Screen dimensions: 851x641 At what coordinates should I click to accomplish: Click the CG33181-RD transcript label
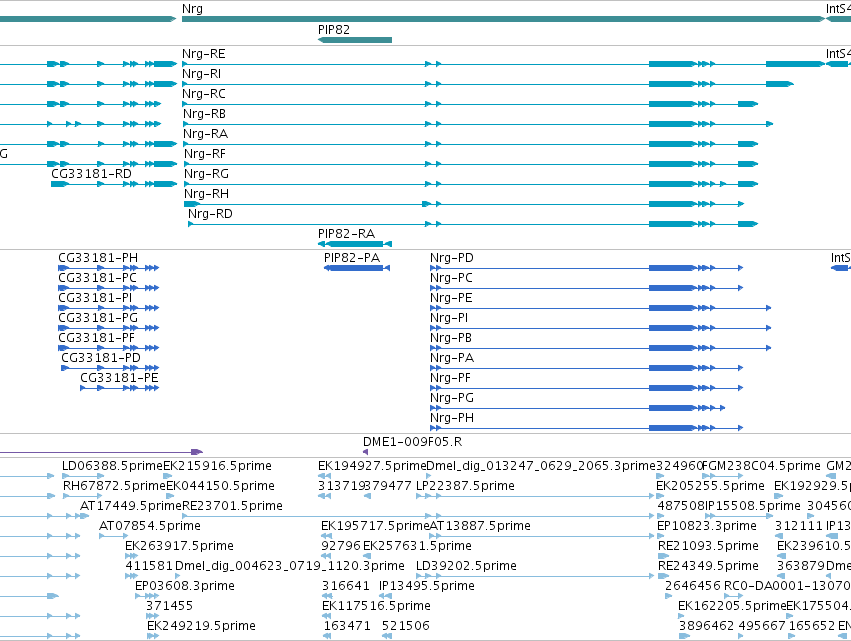(x=91, y=174)
